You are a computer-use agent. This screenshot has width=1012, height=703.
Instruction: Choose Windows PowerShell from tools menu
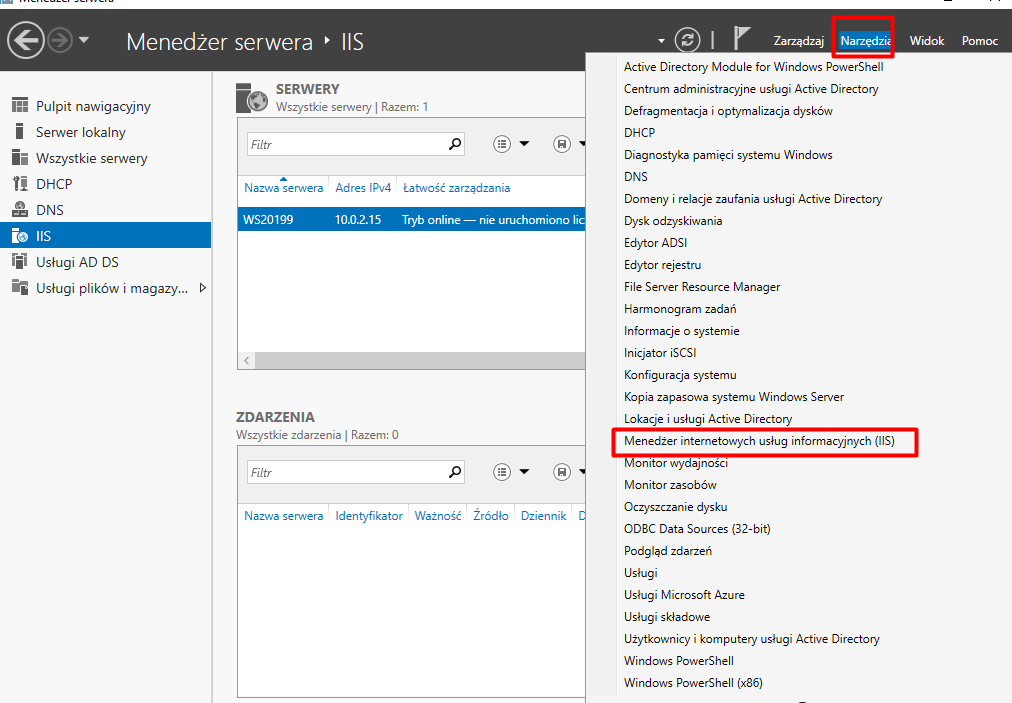pos(678,661)
